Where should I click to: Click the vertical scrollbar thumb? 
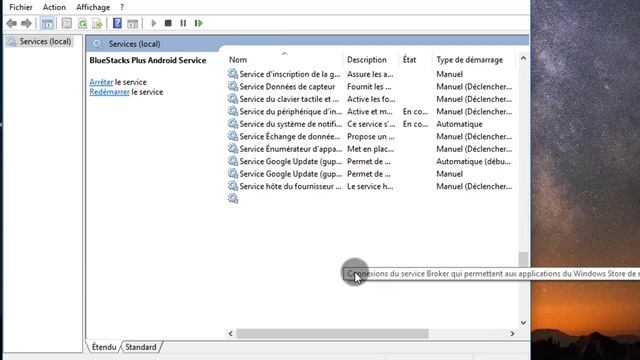click(523, 259)
